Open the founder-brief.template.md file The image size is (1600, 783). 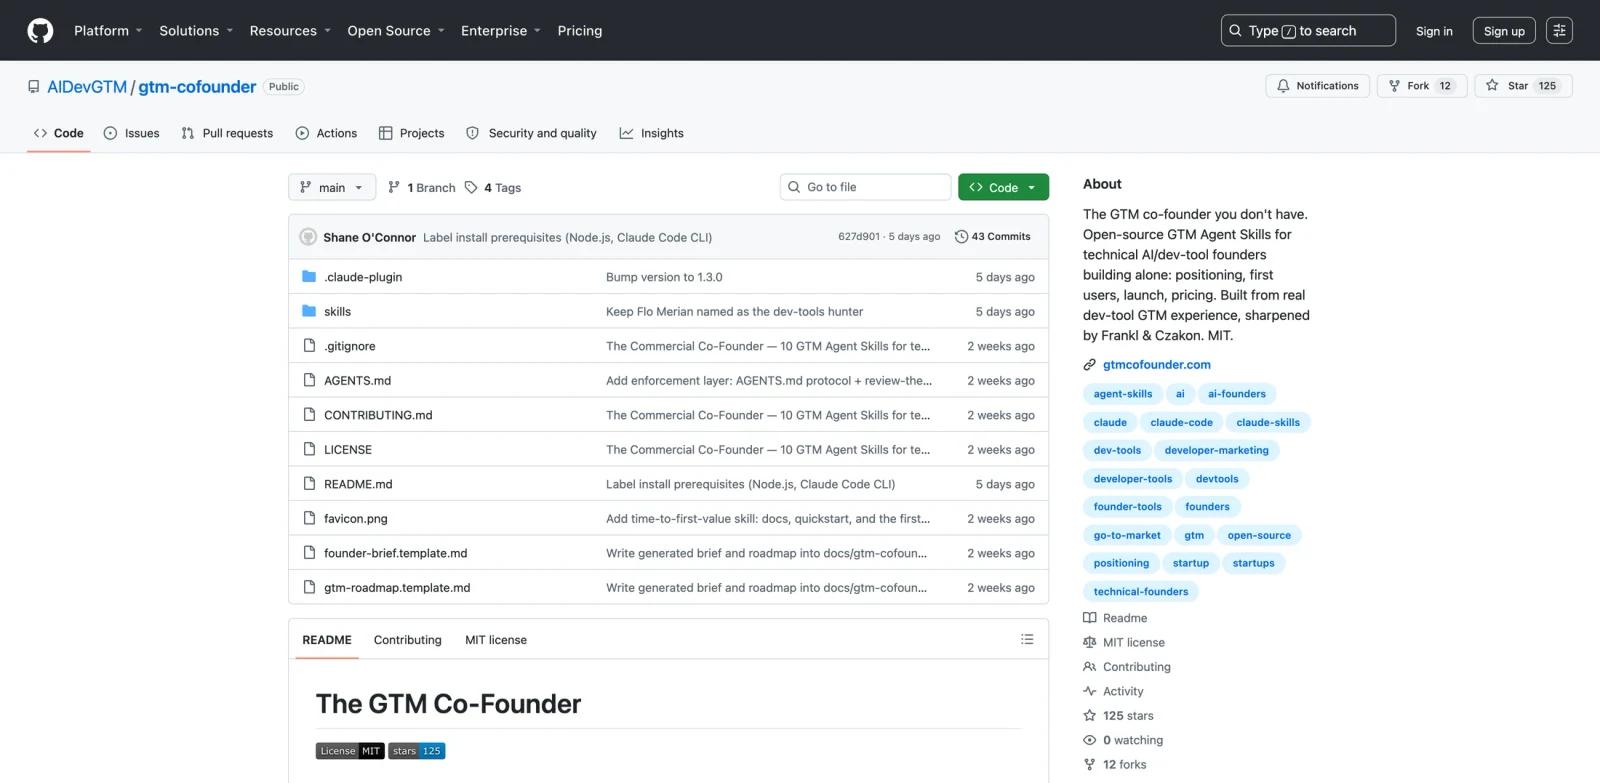click(395, 553)
